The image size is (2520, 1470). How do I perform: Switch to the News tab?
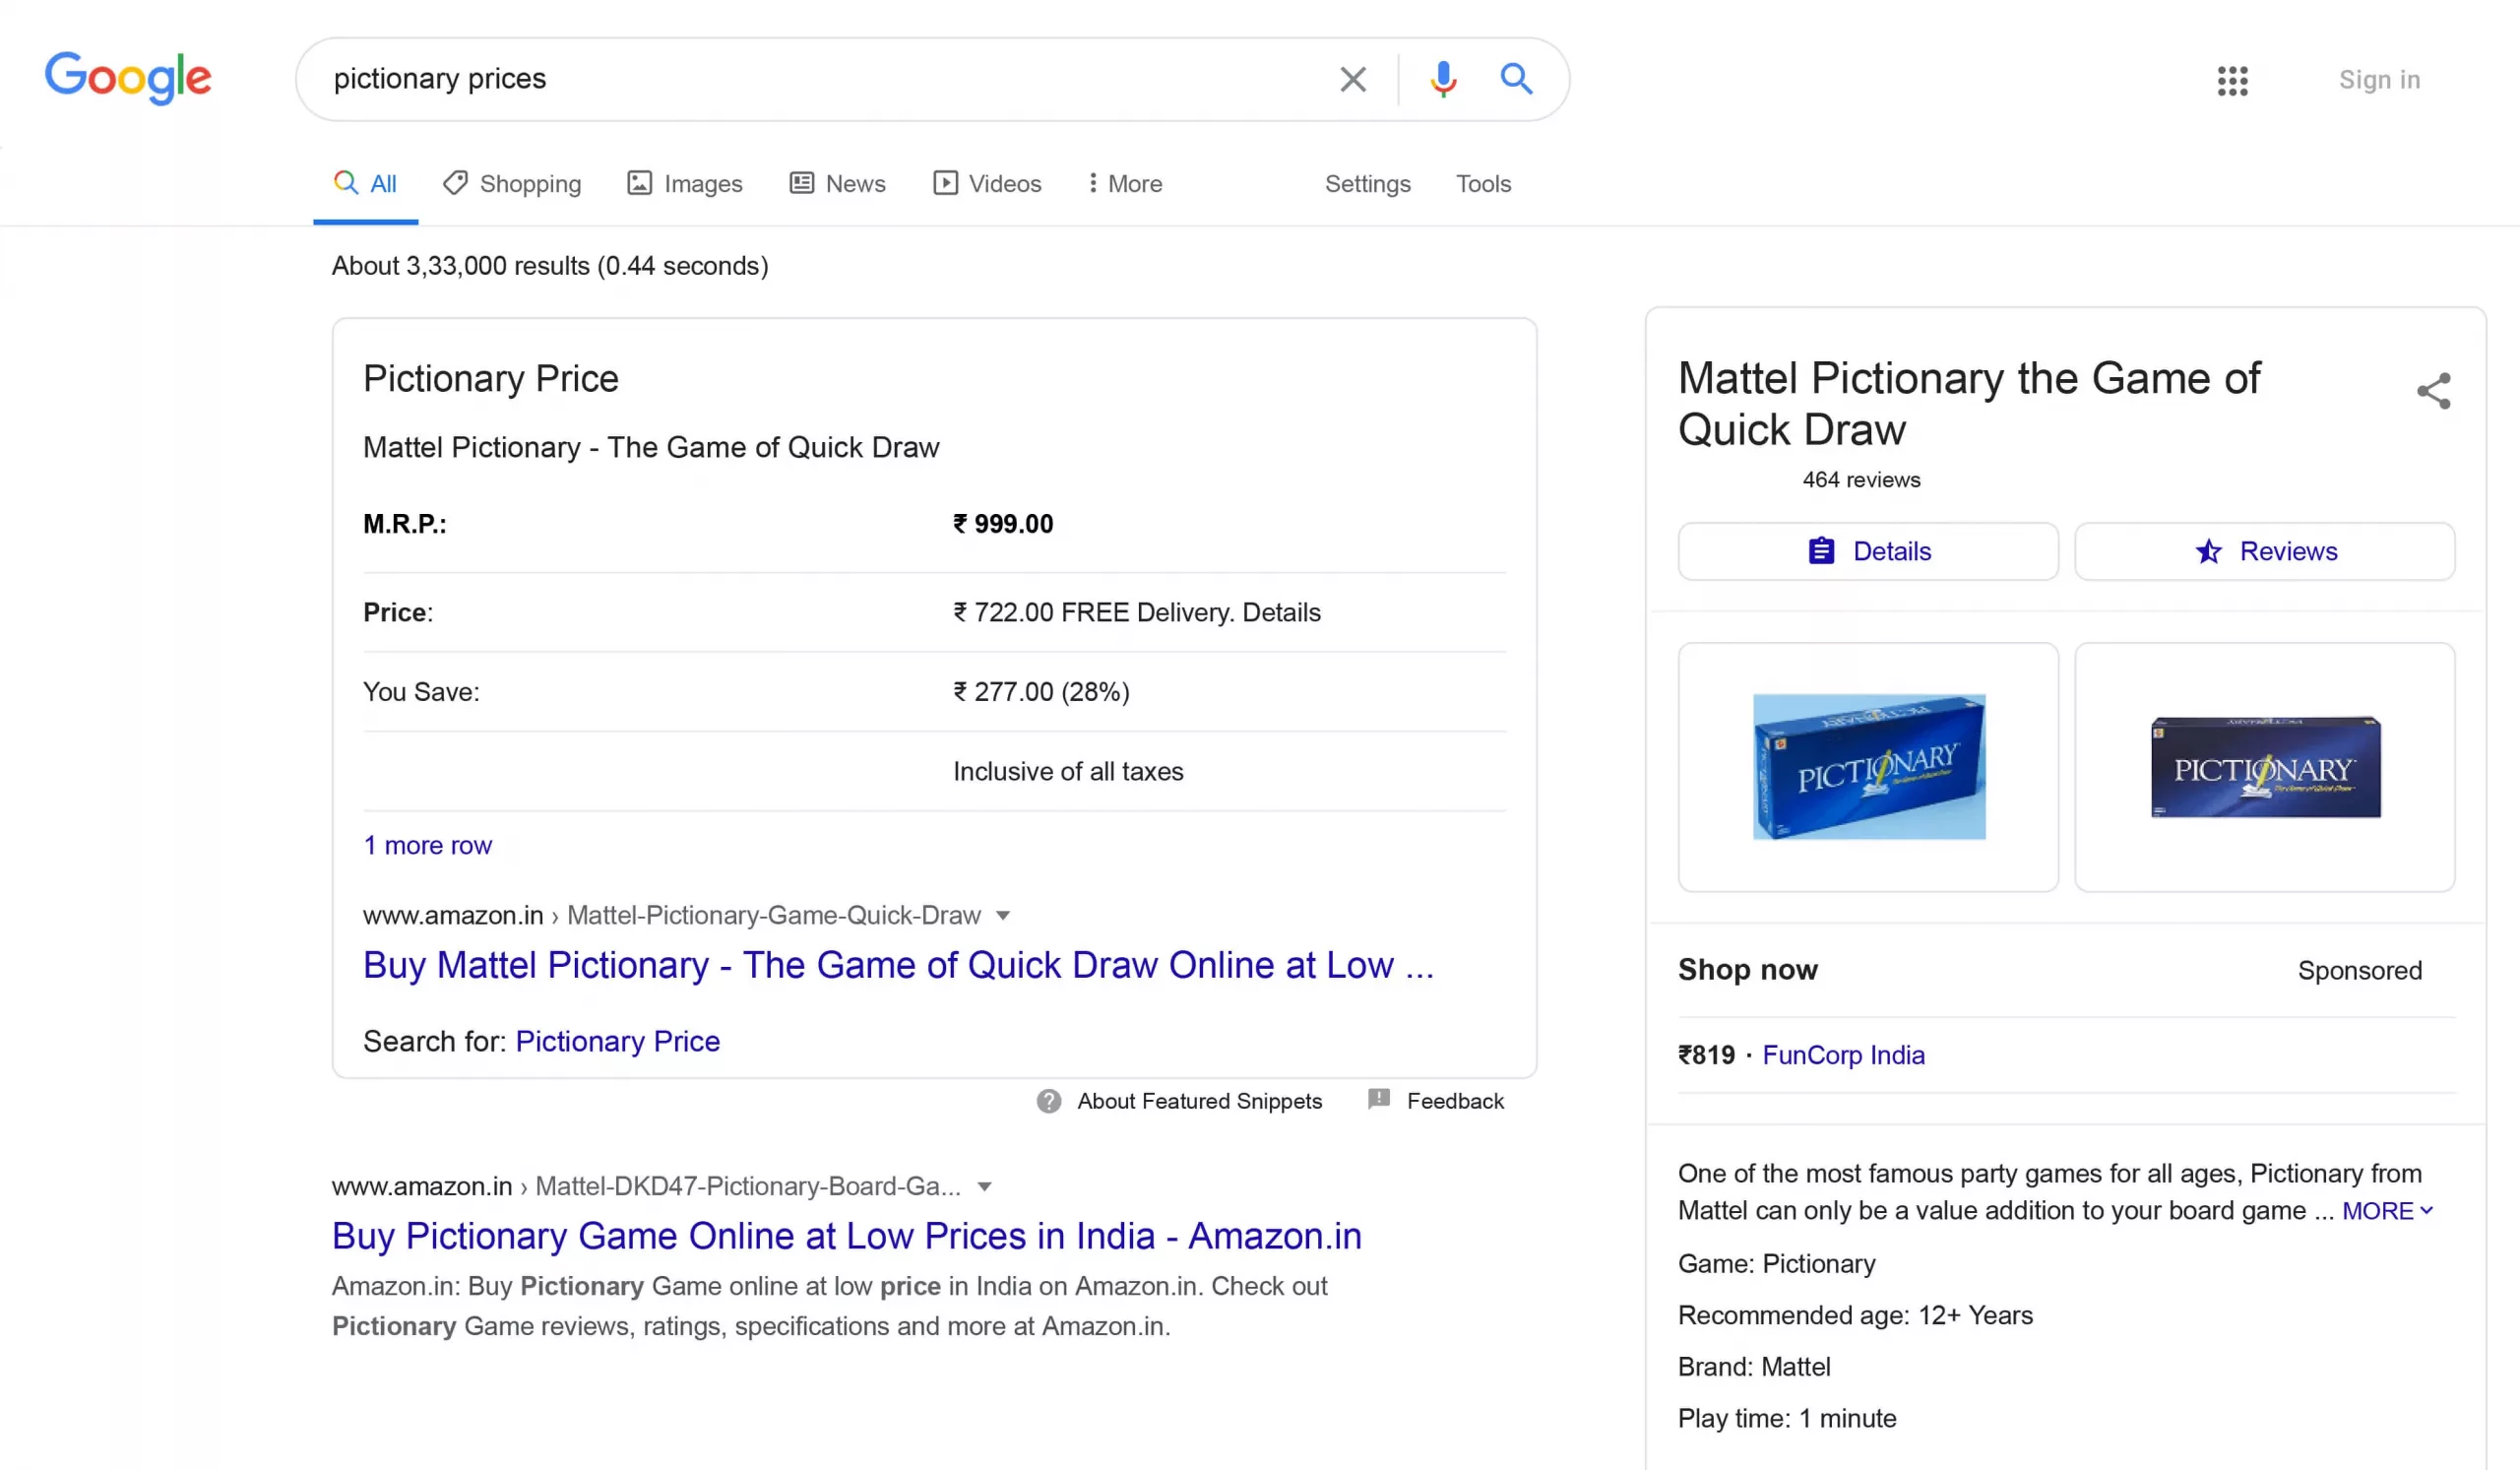(x=837, y=184)
